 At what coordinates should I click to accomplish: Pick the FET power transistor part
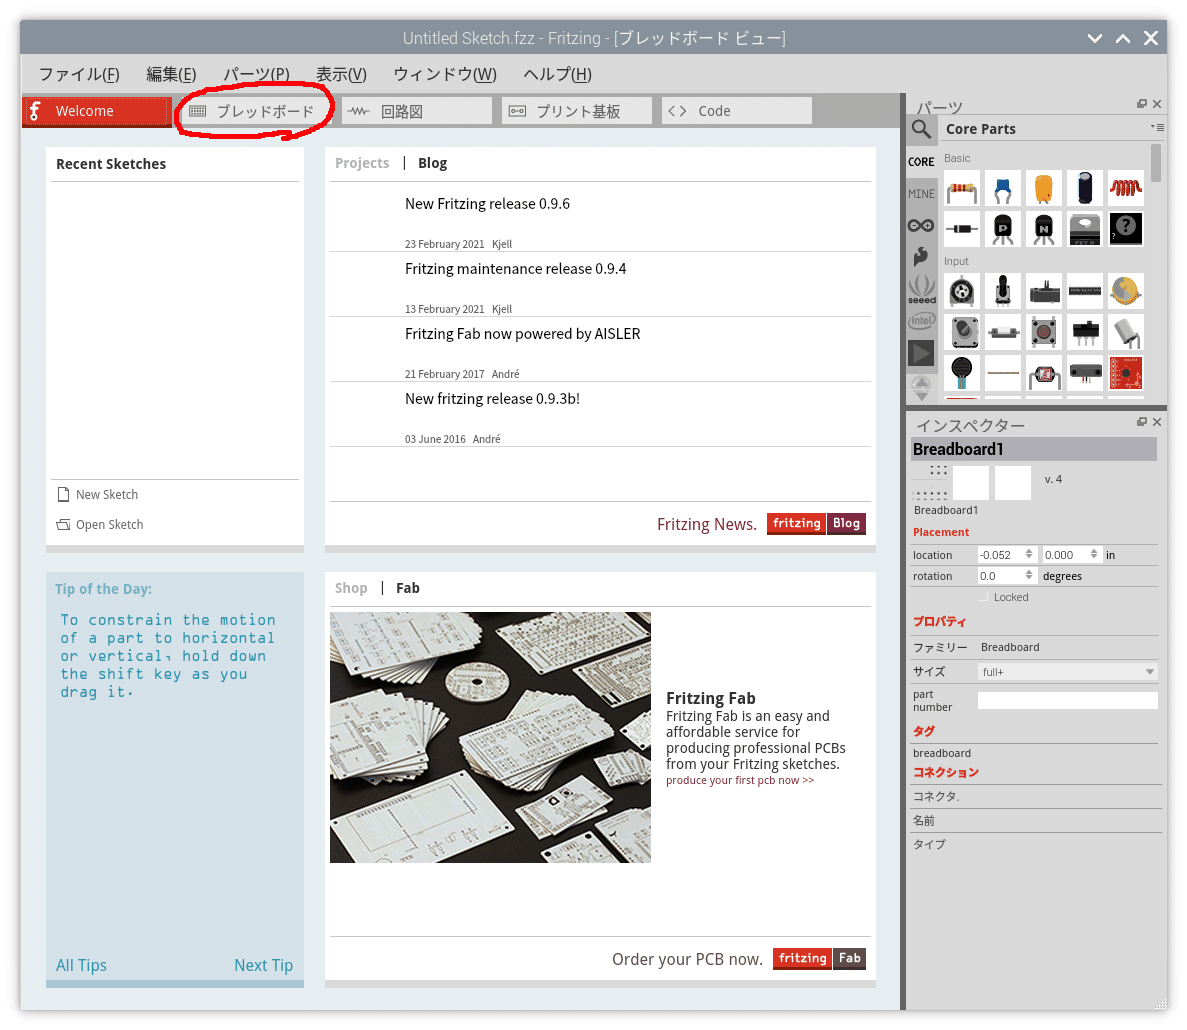(1085, 229)
